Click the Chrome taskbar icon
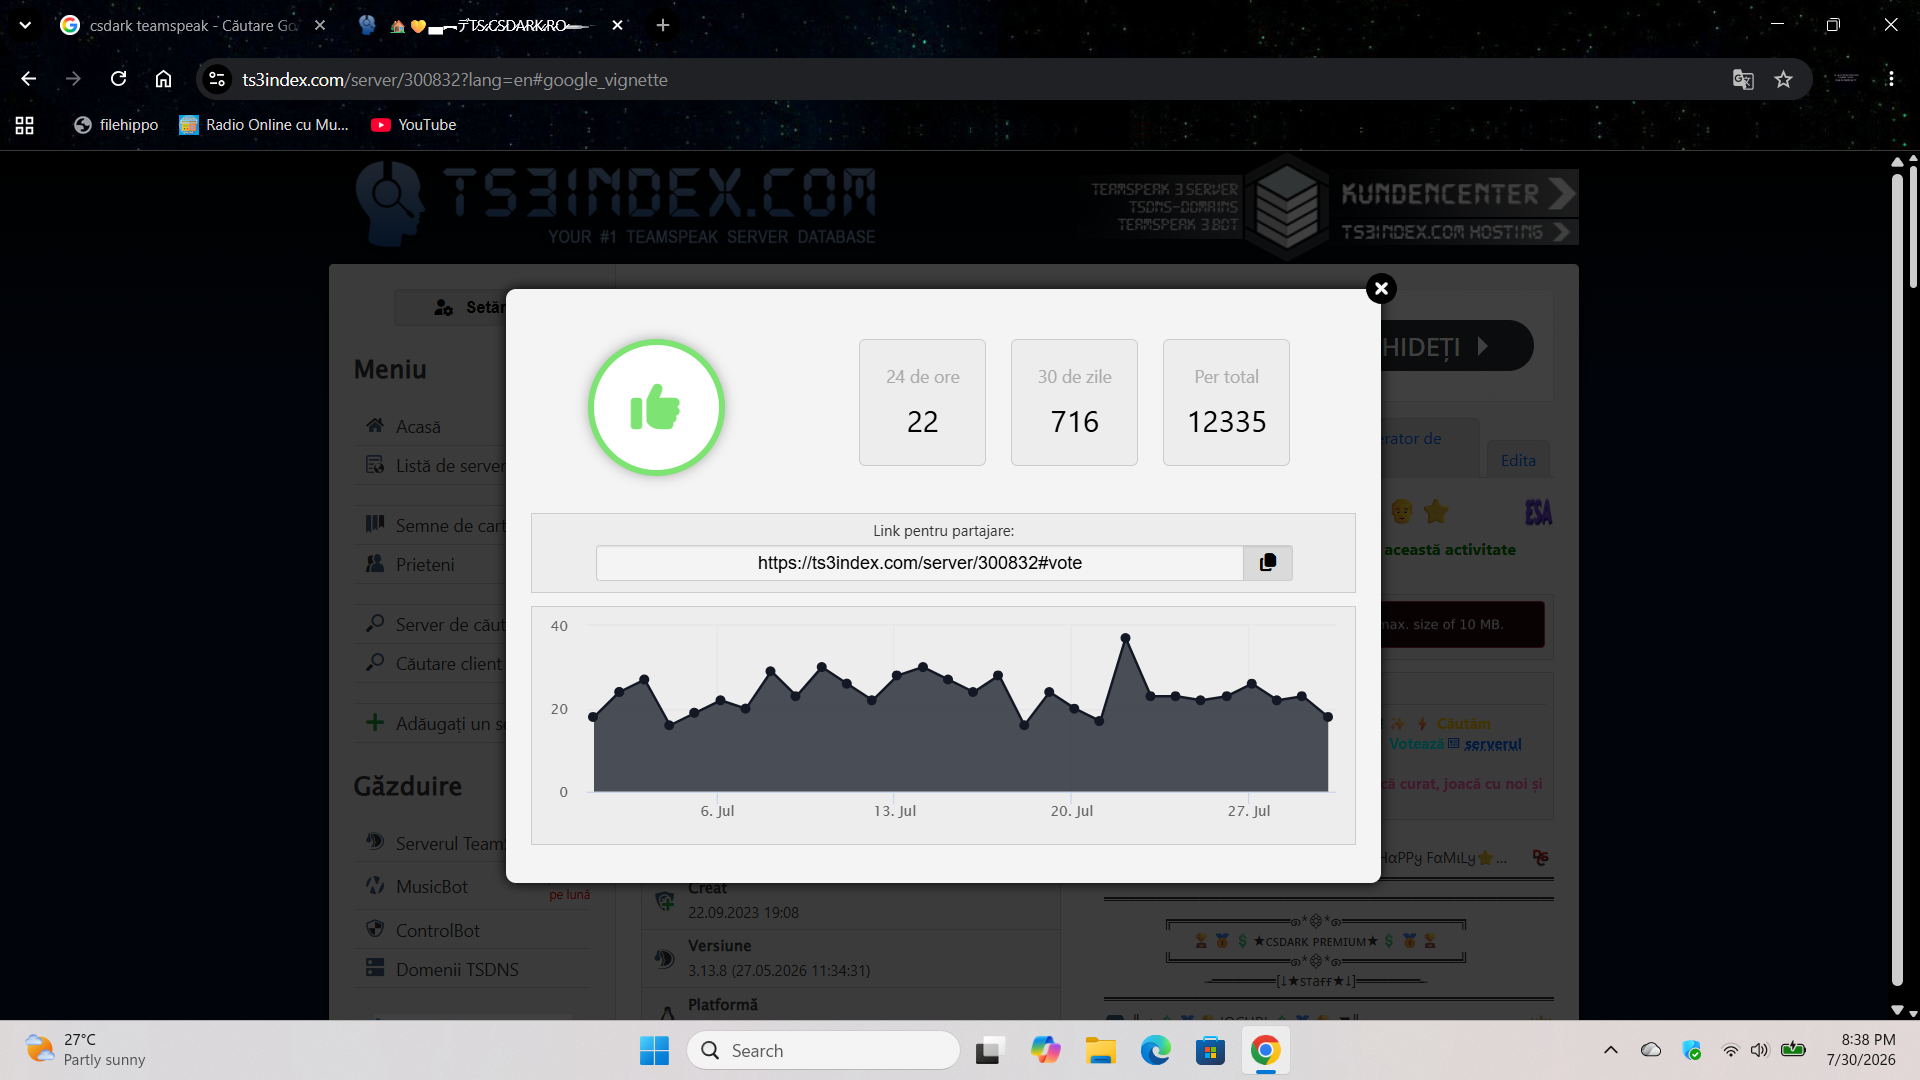 (1265, 1051)
